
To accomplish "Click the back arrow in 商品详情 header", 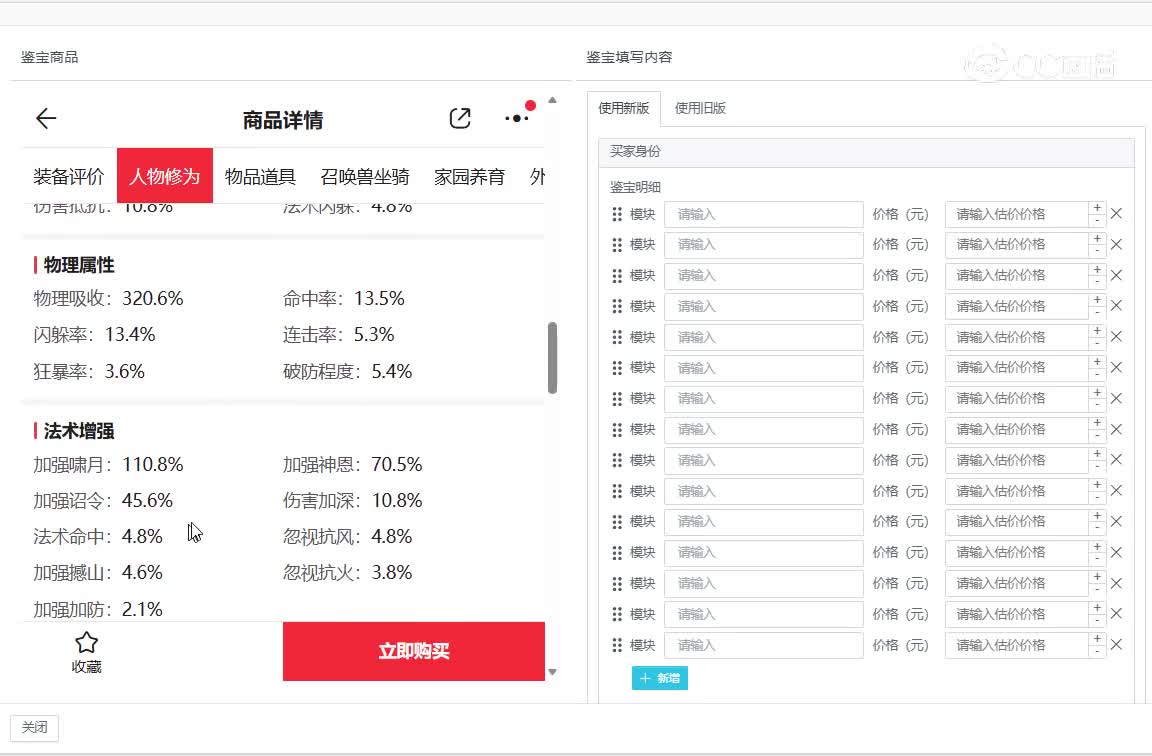I will 46,119.
